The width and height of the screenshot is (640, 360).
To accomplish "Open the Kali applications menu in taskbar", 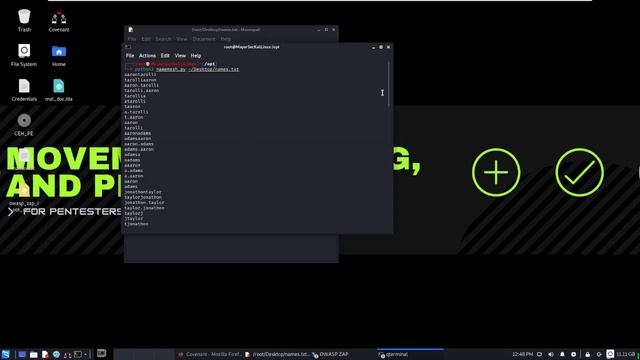I will point(6,354).
